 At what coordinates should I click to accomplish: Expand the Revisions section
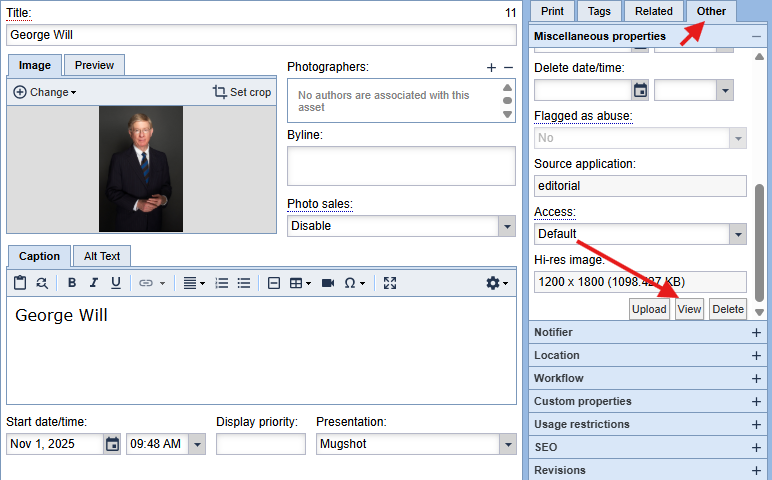tap(756, 471)
